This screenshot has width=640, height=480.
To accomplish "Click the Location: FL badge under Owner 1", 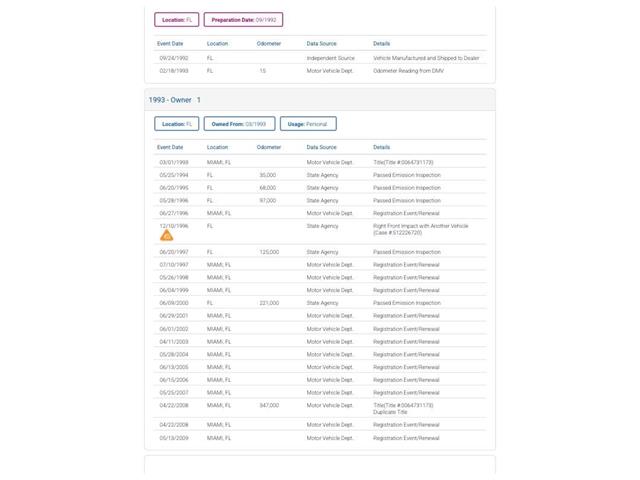I will pyautogui.click(x=177, y=124).
